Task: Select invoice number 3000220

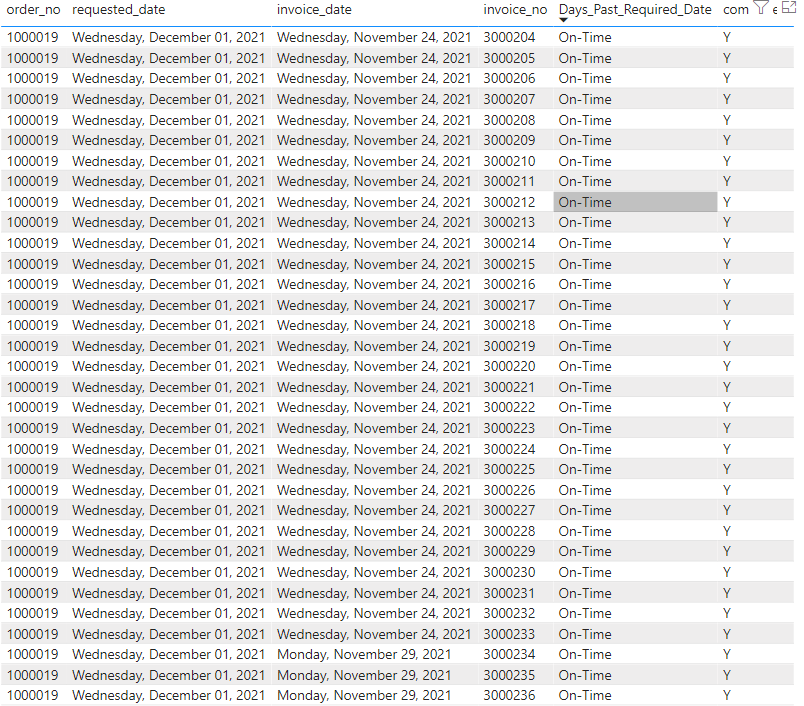Action: coord(509,367)
